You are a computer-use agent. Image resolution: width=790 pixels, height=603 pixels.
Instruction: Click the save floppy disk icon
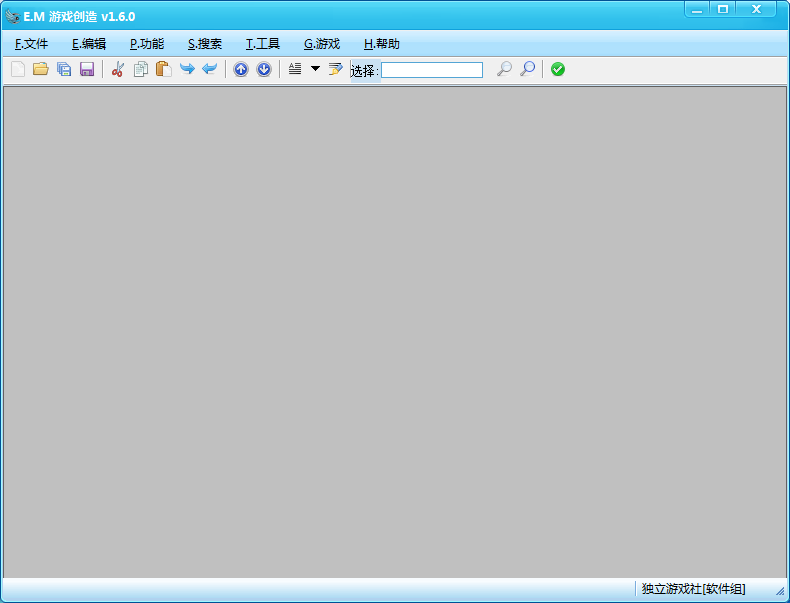point(87,69)
